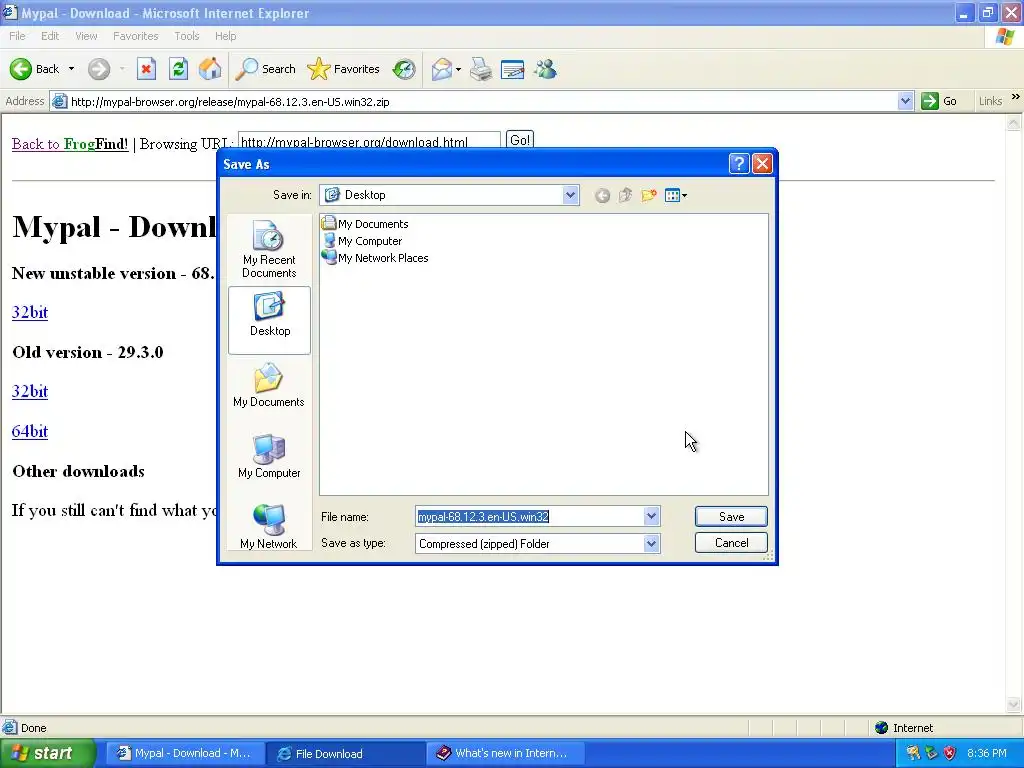
Task: Select Desktop in the places bar
Action: coord(269,320)
